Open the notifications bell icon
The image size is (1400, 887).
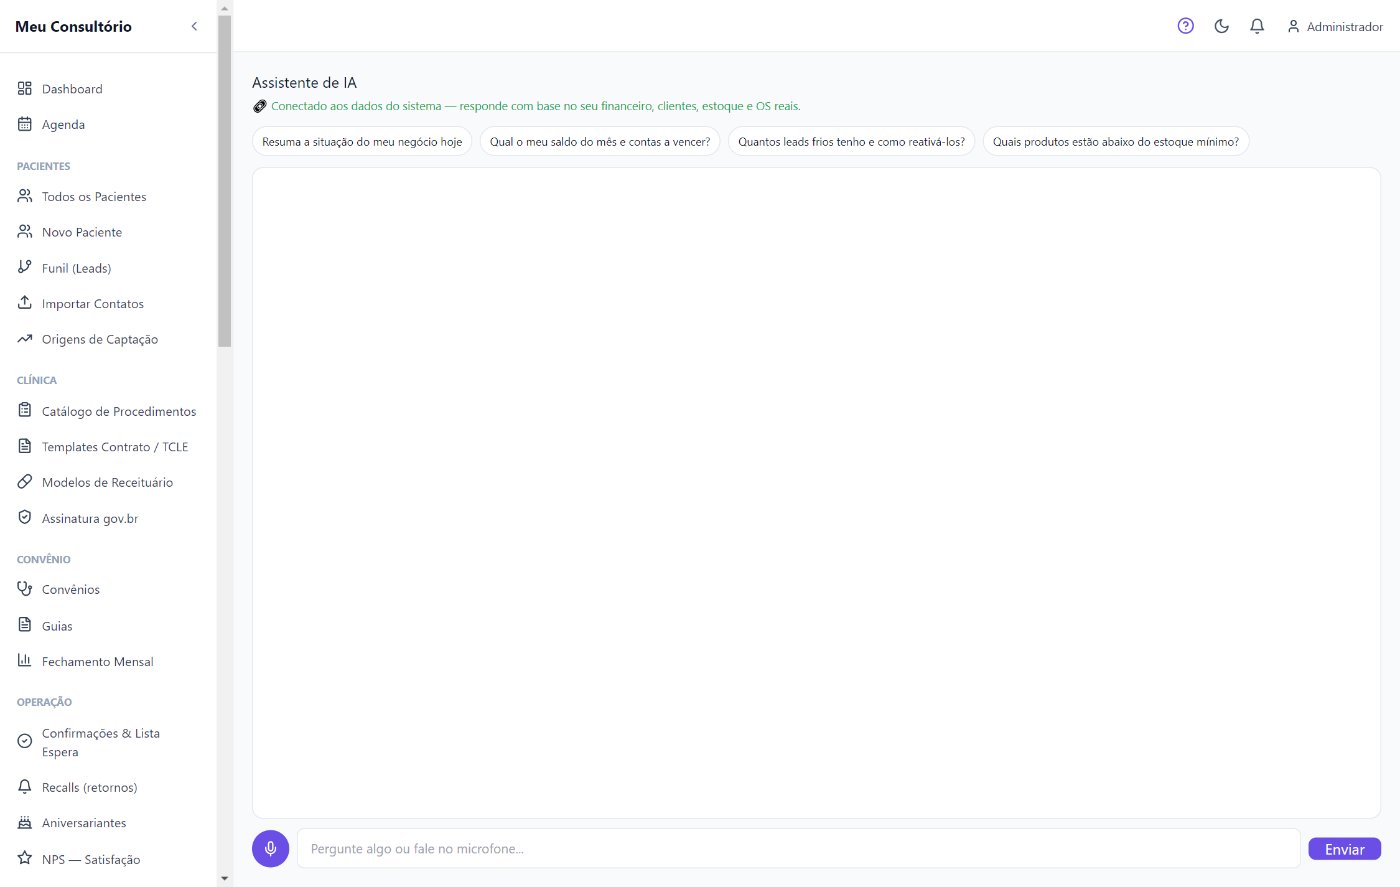click(1258, 26)
